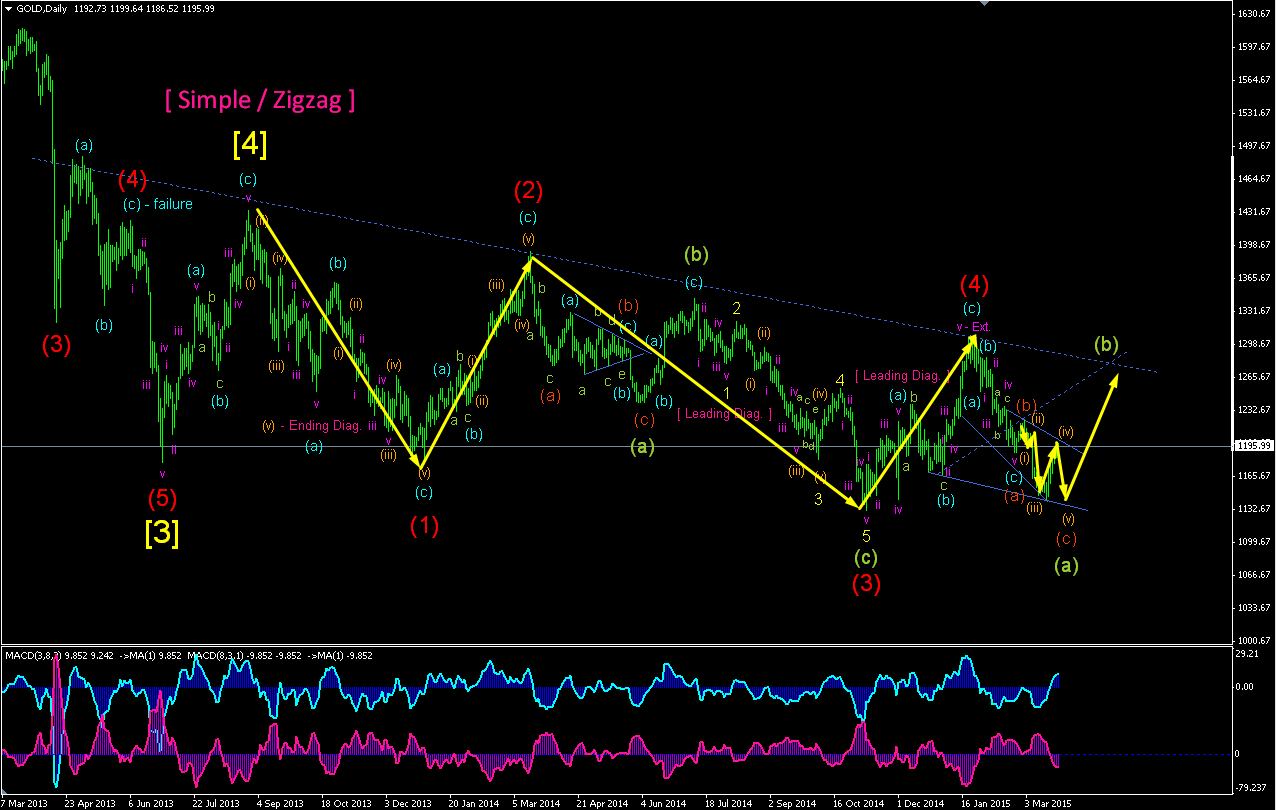Image resolution: width=1276 pixels, height=810 pixels.
Task: Click the '(c) - failure' annotation
Action: point(158,204)
